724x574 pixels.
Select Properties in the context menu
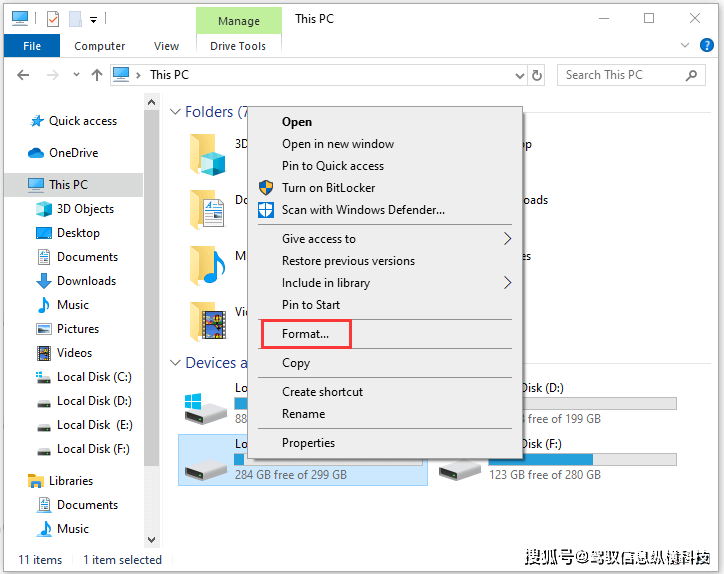click(x=308, y=443)
